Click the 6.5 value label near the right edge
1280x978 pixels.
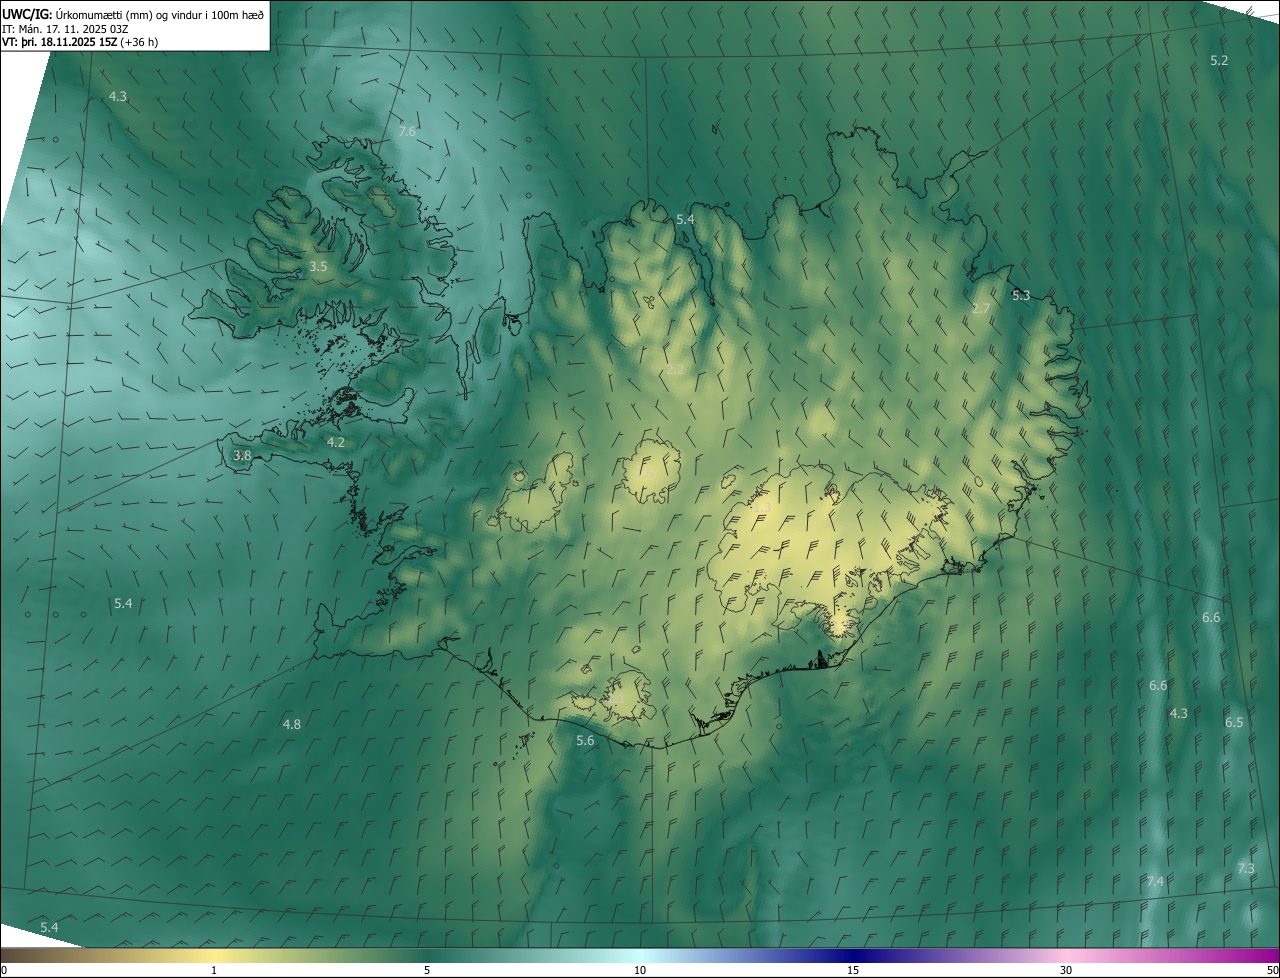(1234, 723)
